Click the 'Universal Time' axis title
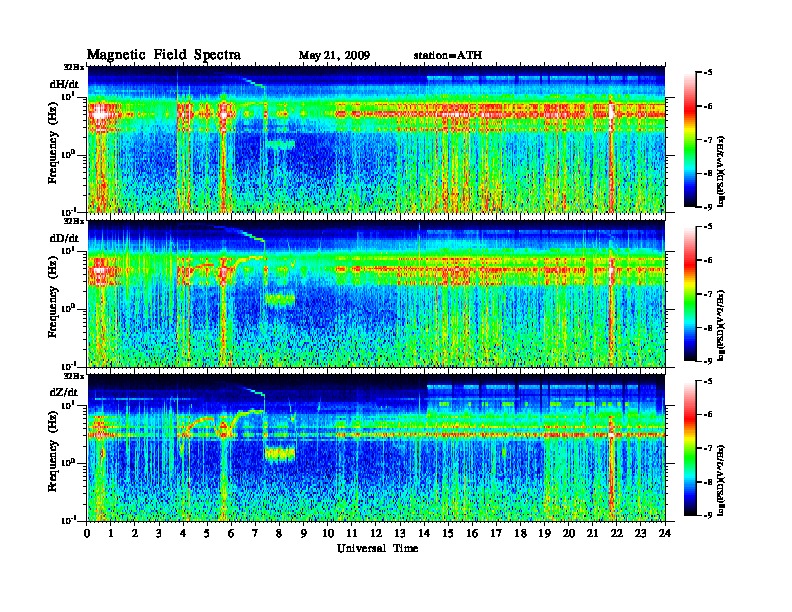The height and width of the screenshot is (612, 792). click(377, 548)
